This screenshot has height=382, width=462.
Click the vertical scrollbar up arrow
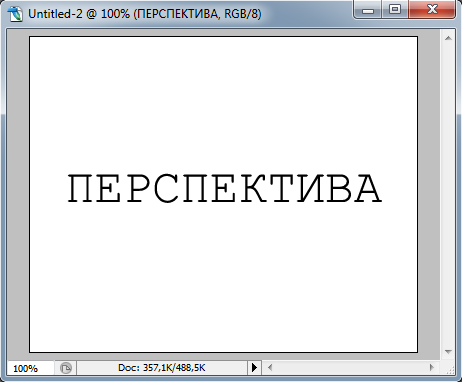point(448,38)
